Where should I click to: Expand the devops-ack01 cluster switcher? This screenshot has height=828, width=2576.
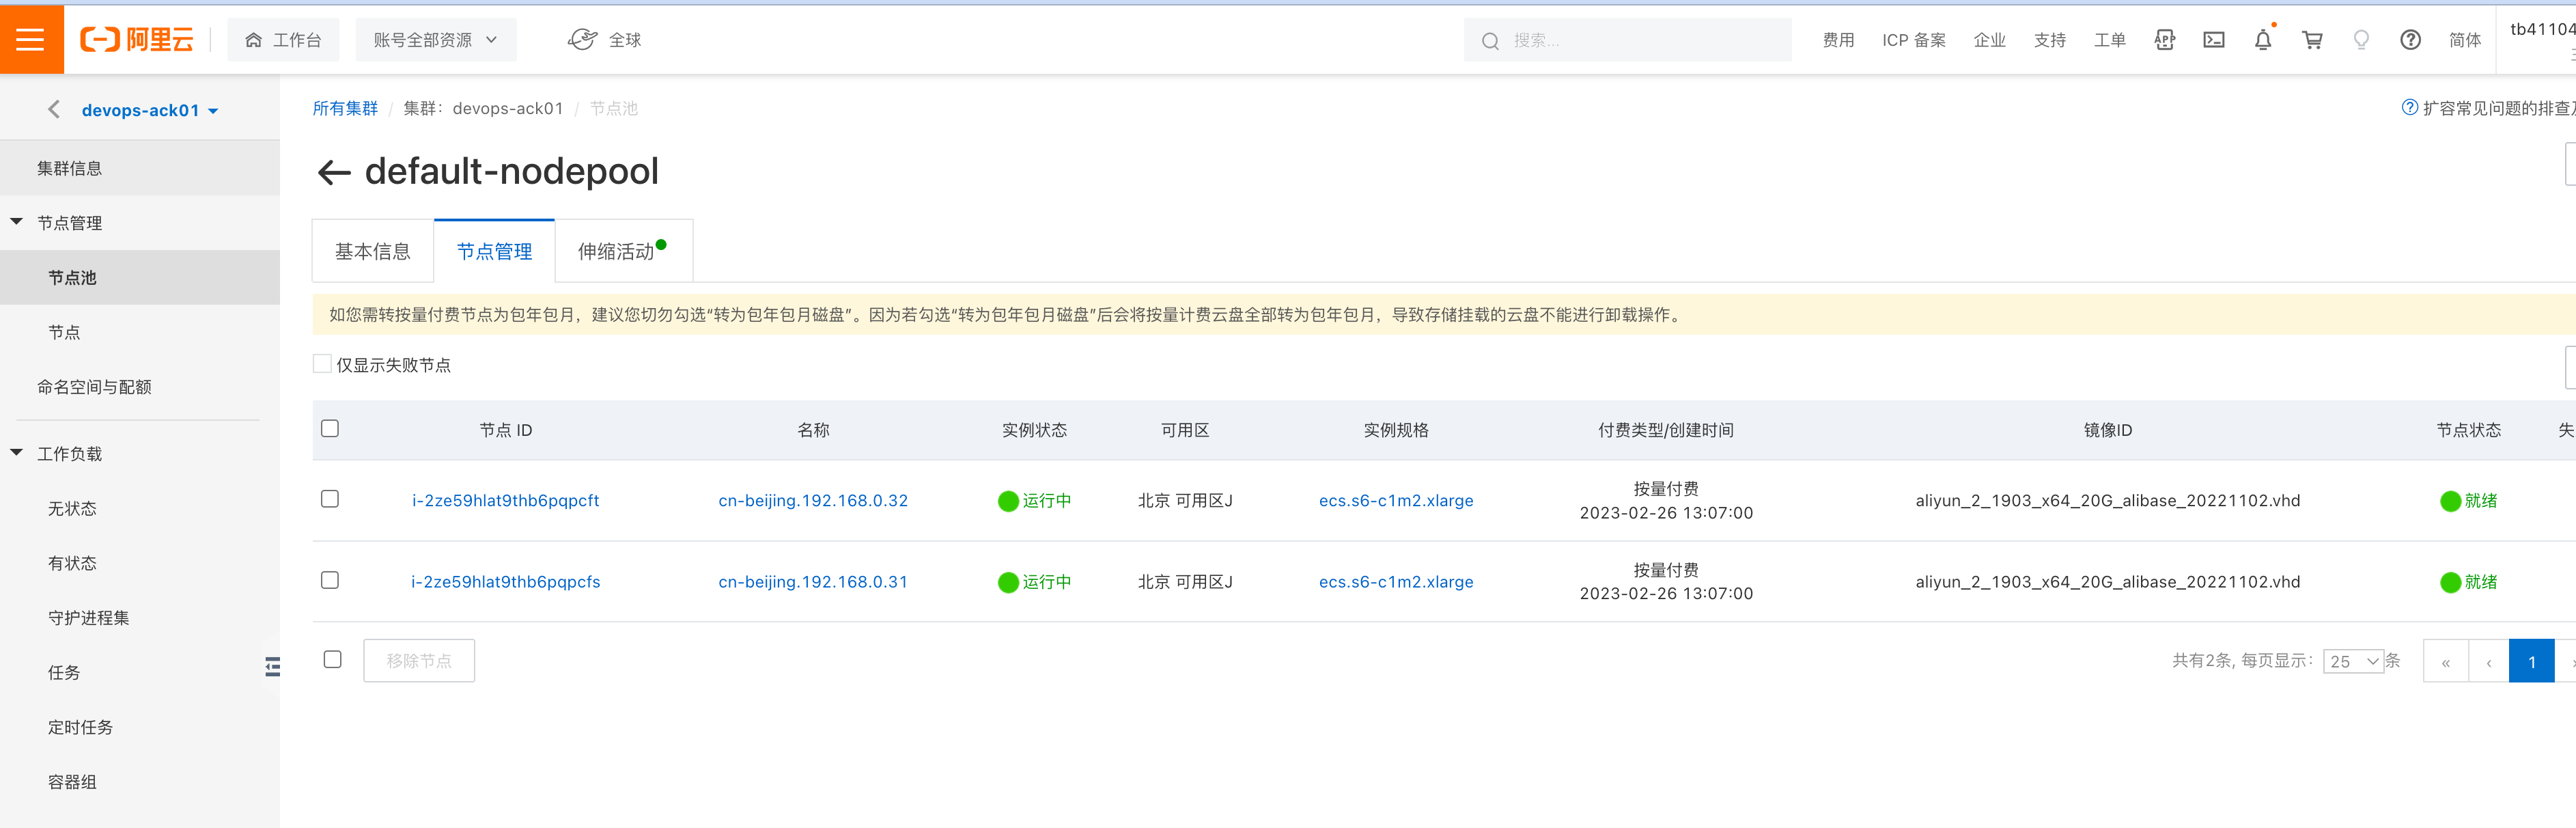150,110
